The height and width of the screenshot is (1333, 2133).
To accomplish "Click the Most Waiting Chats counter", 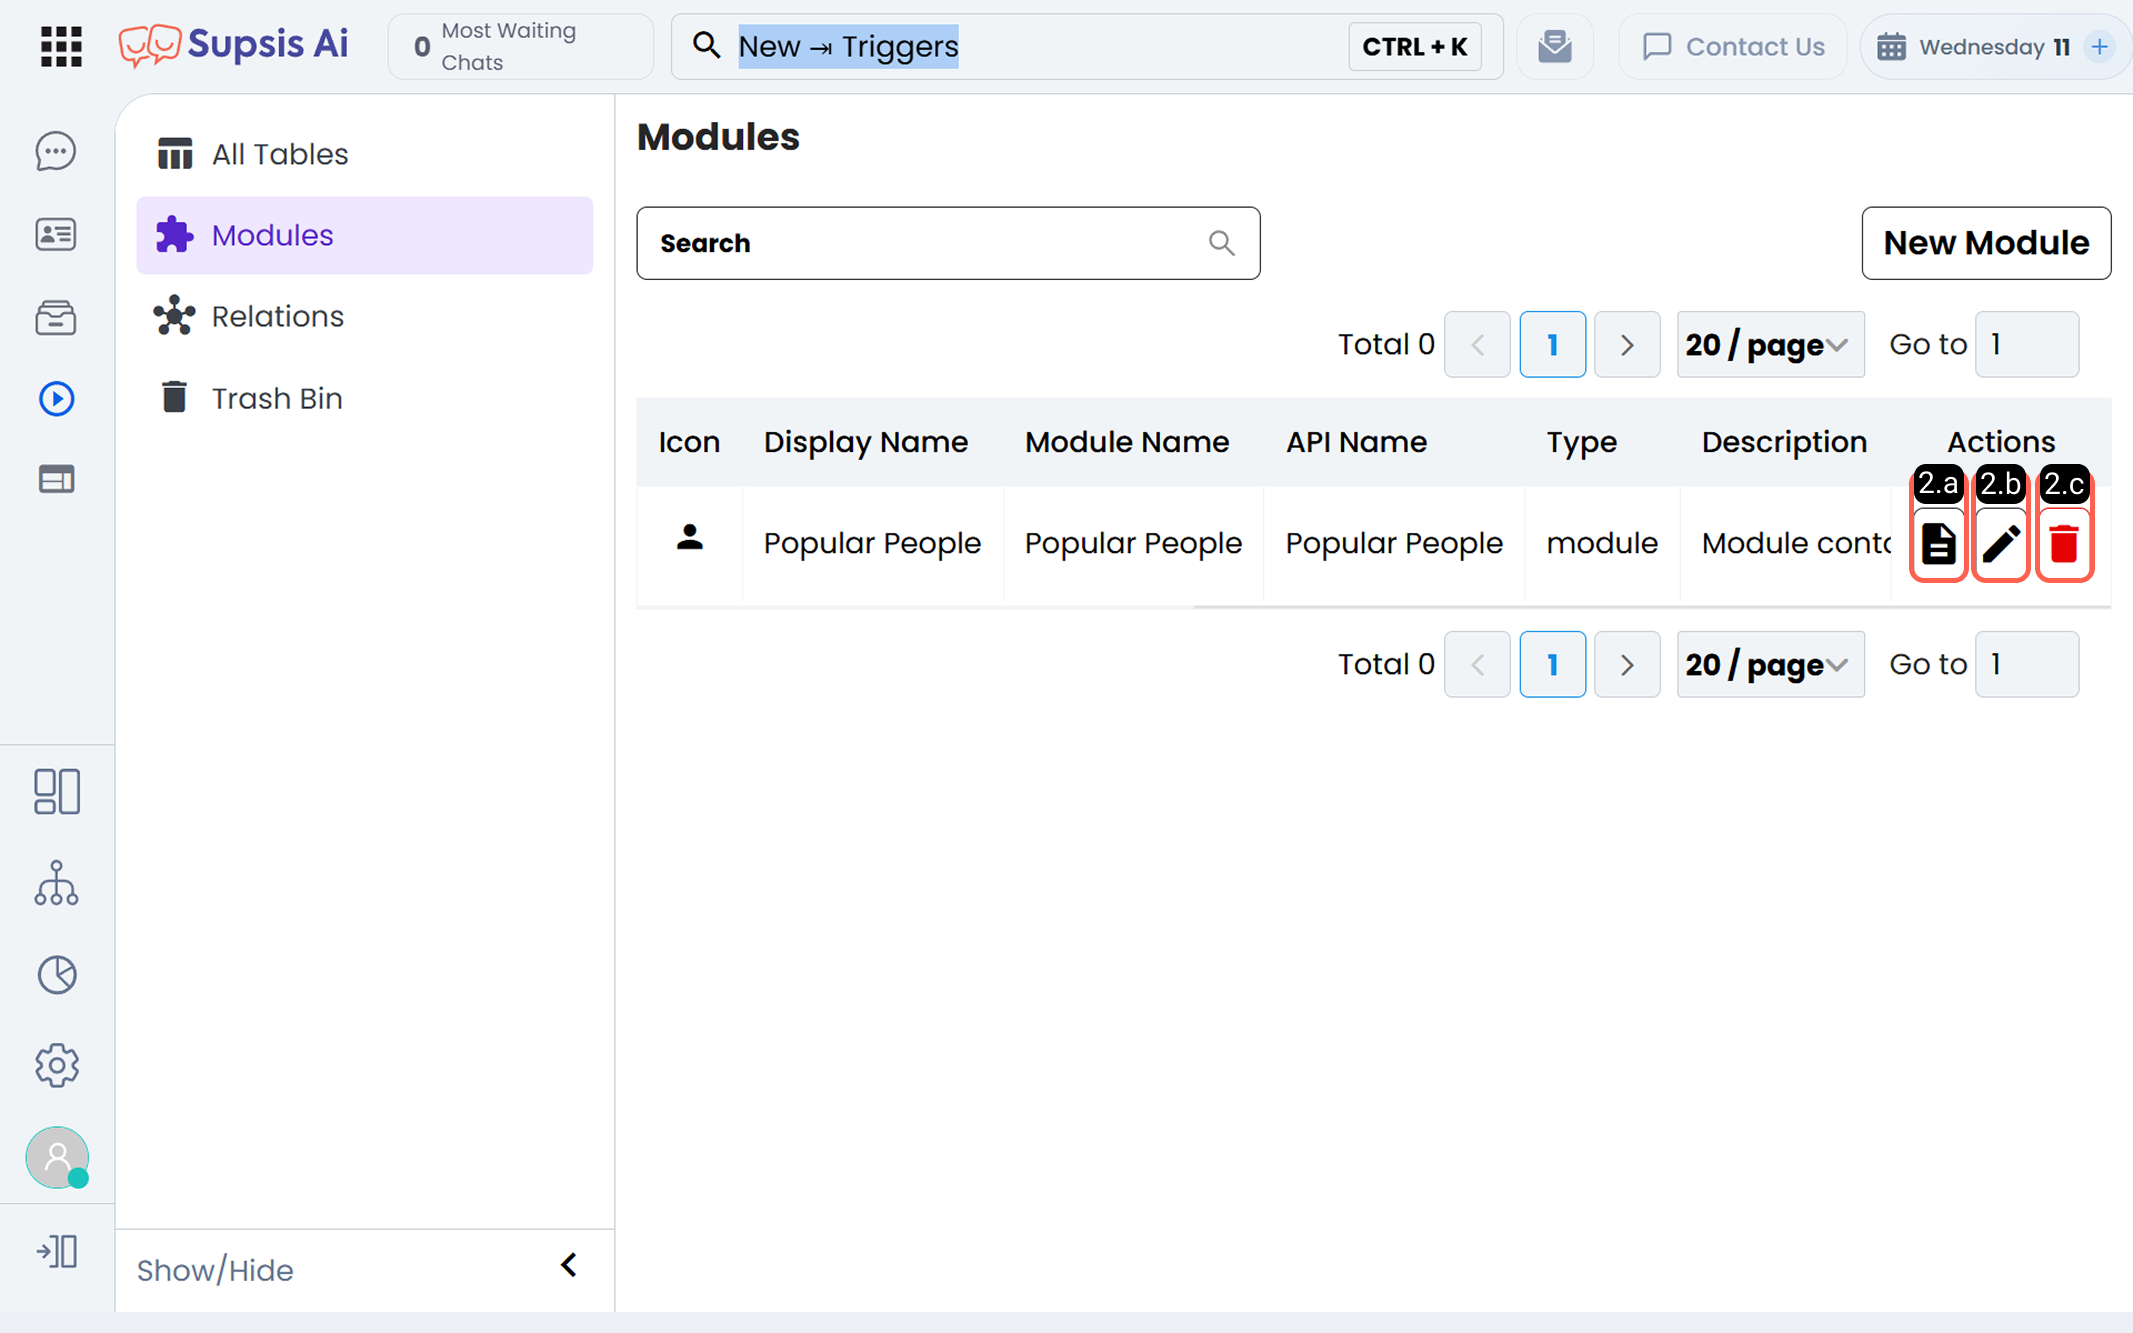I will (x=520, y=46).
